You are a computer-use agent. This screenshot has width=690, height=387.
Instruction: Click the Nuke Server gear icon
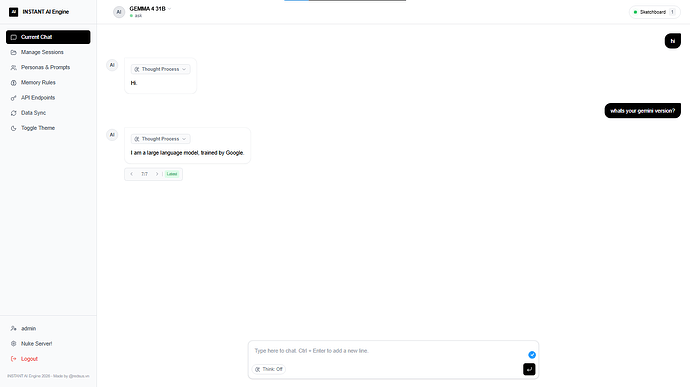click(x=14, y=344)
